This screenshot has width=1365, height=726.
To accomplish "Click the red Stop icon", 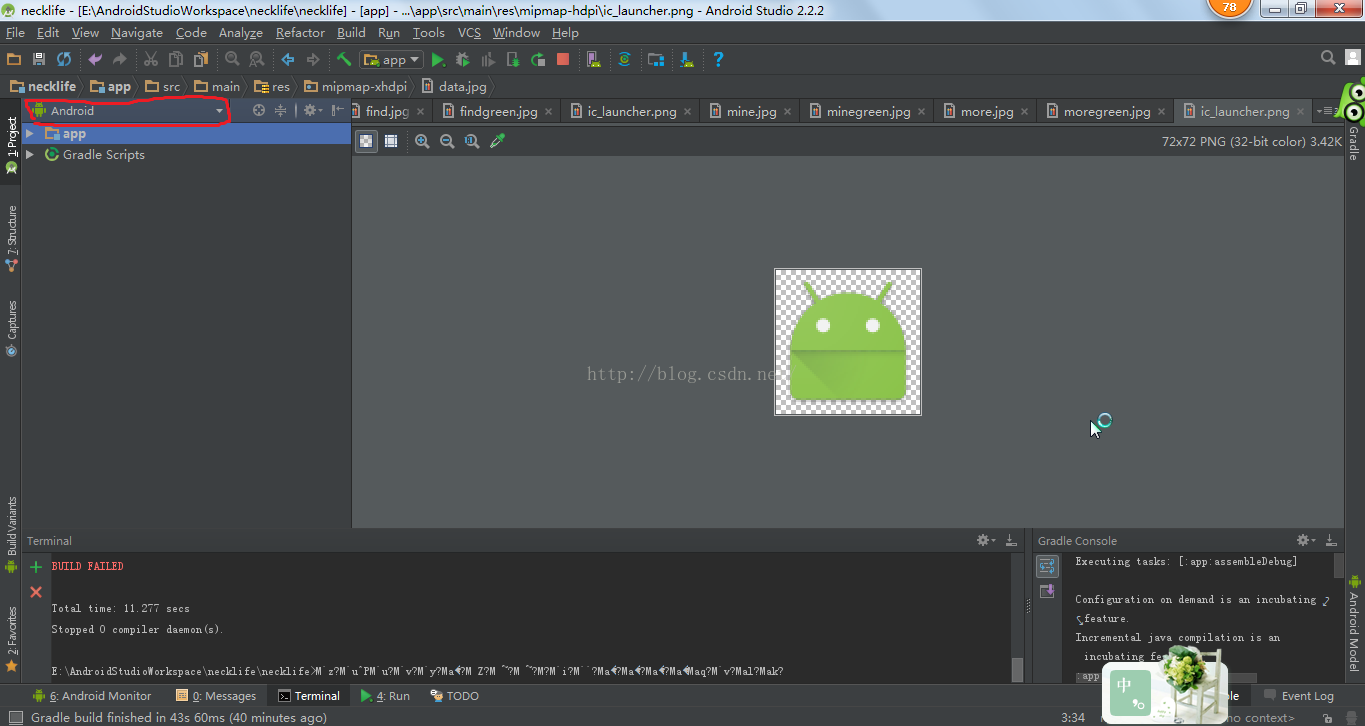I will 563,59.
